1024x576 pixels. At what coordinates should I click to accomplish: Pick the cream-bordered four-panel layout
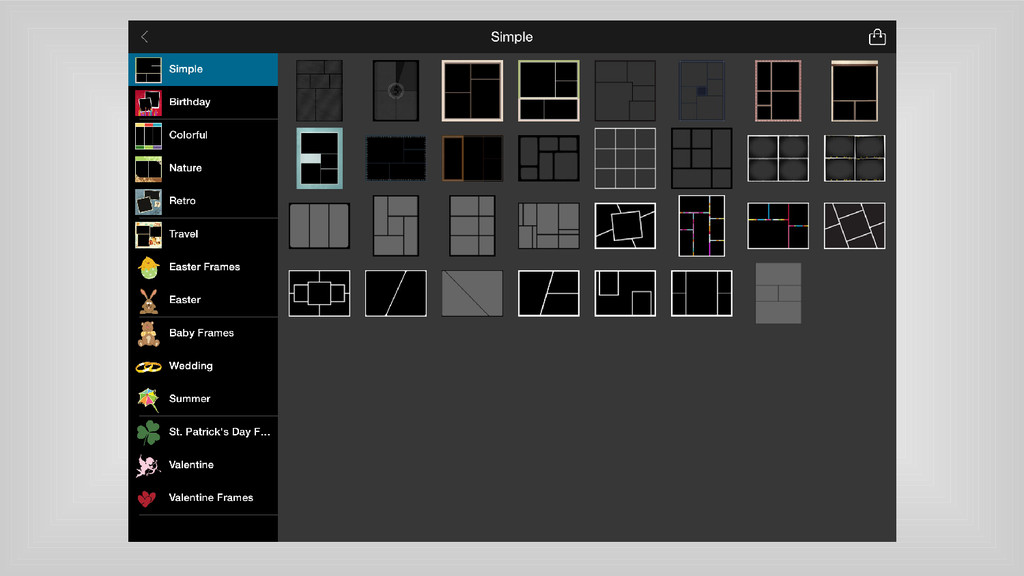pos(472,91)
